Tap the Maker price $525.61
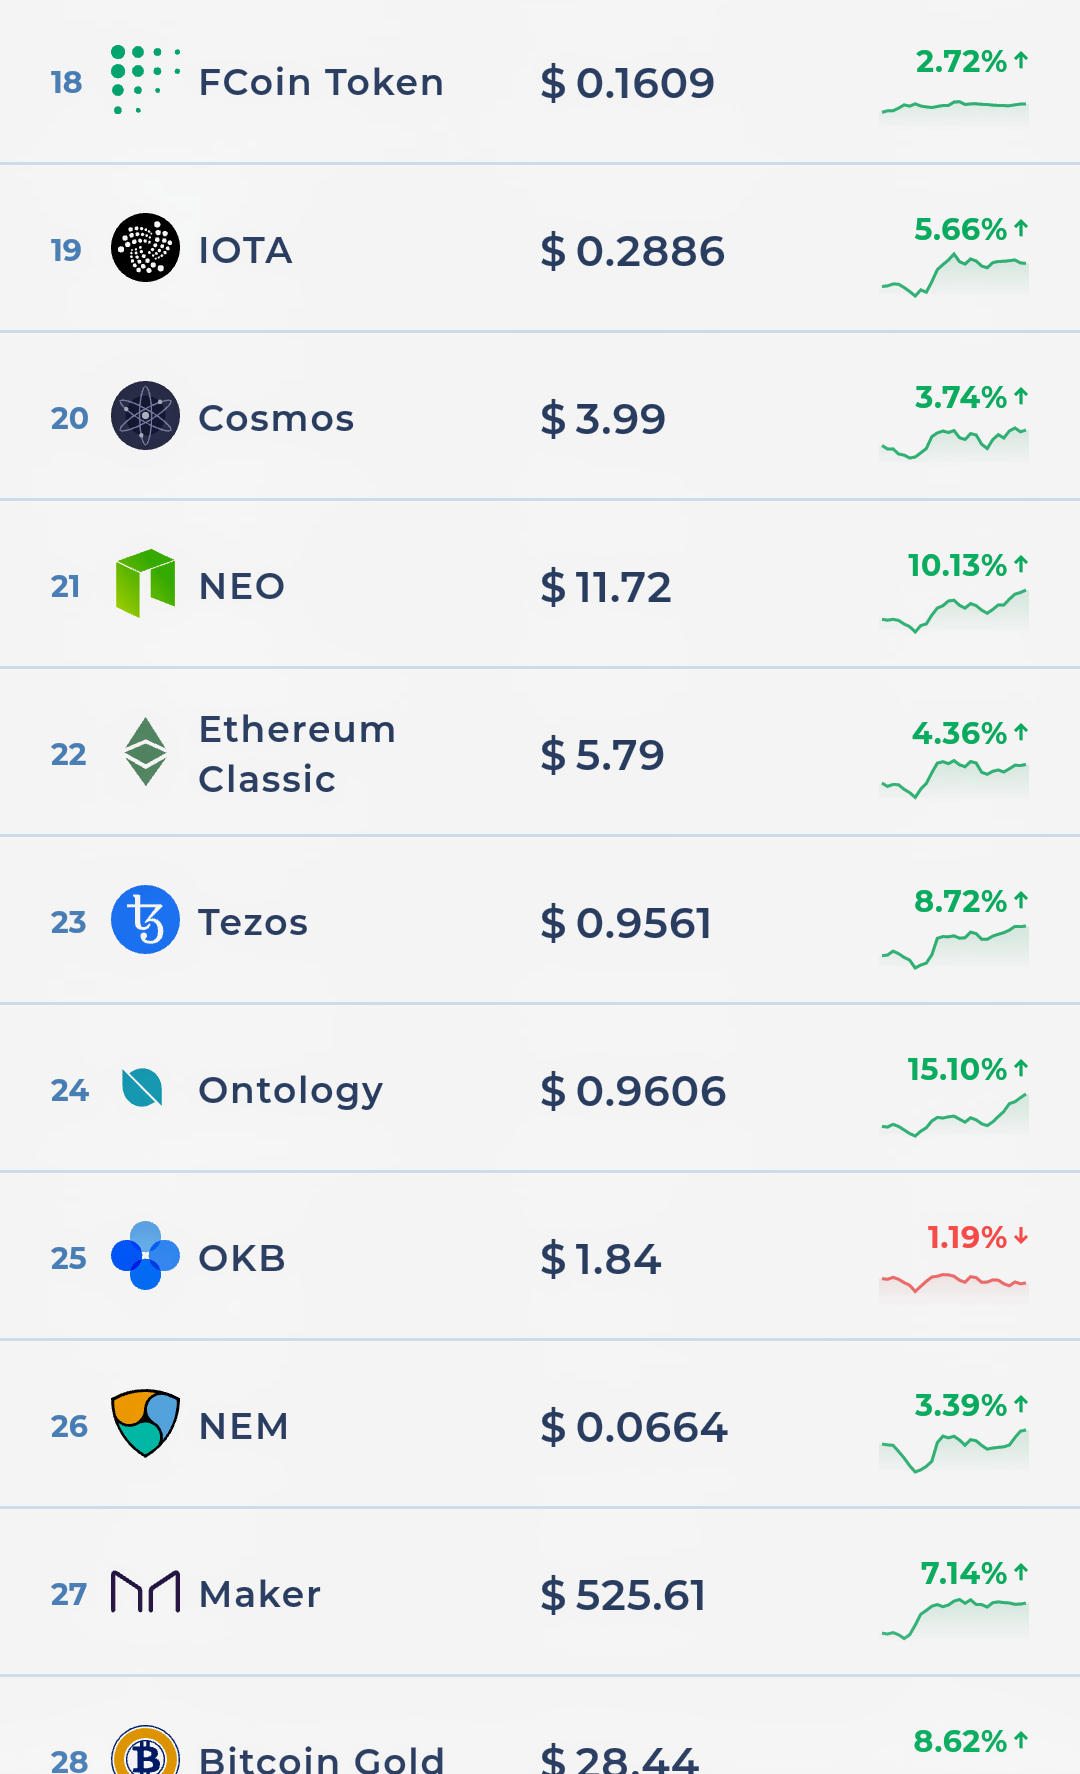Image resolution: width=1080 pixels, height=1774 pixels. click(623, 1595)
